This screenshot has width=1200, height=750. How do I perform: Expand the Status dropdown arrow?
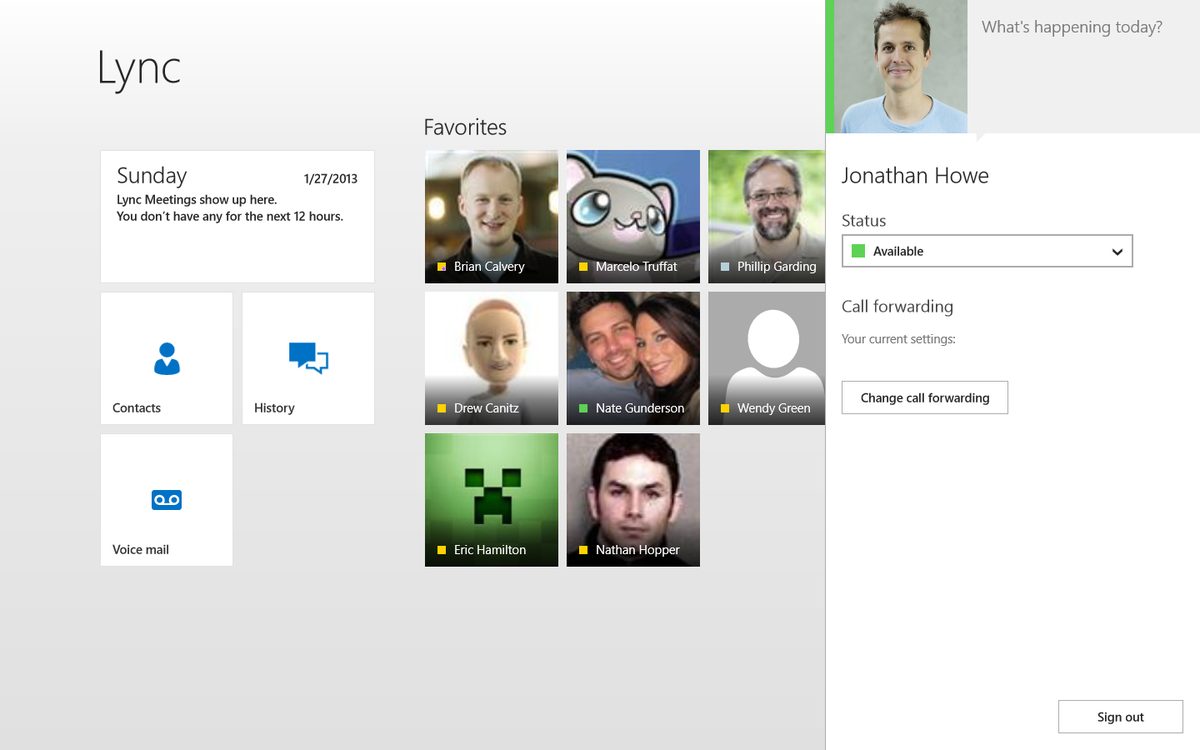(1117, 252)
